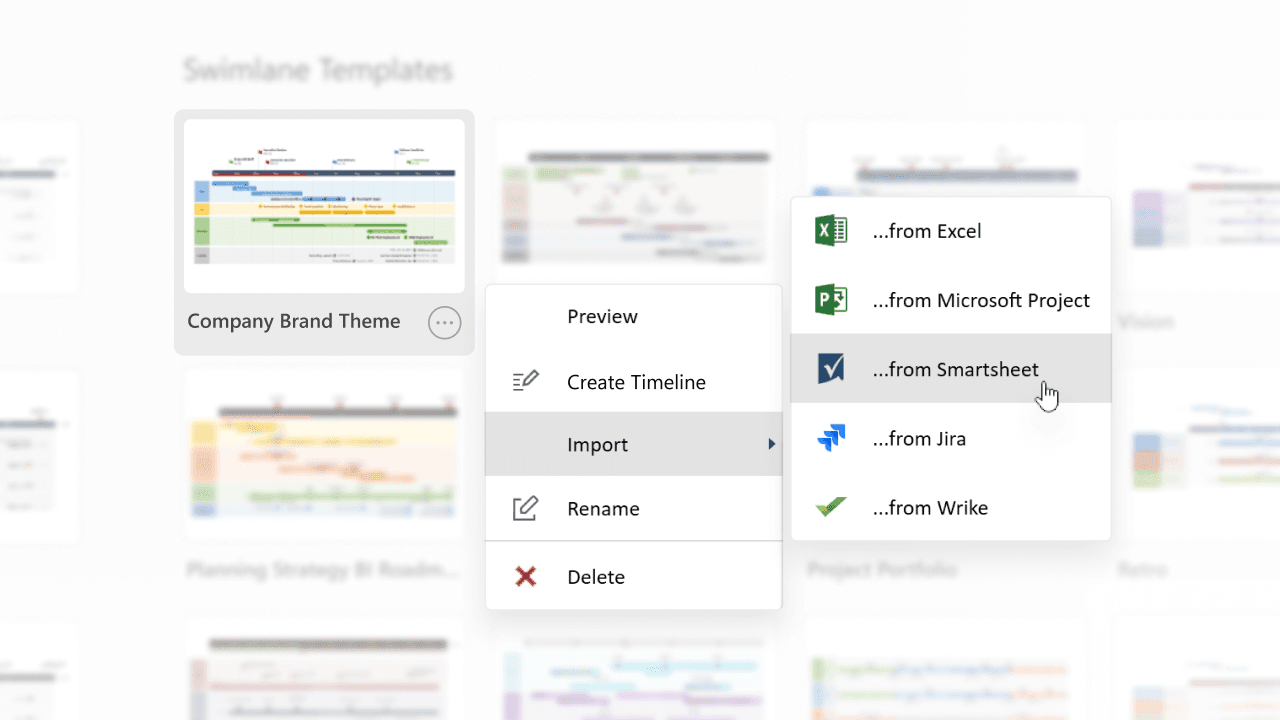
Task: Click the Excel icon in the import submenu
Action: [831, 231]
